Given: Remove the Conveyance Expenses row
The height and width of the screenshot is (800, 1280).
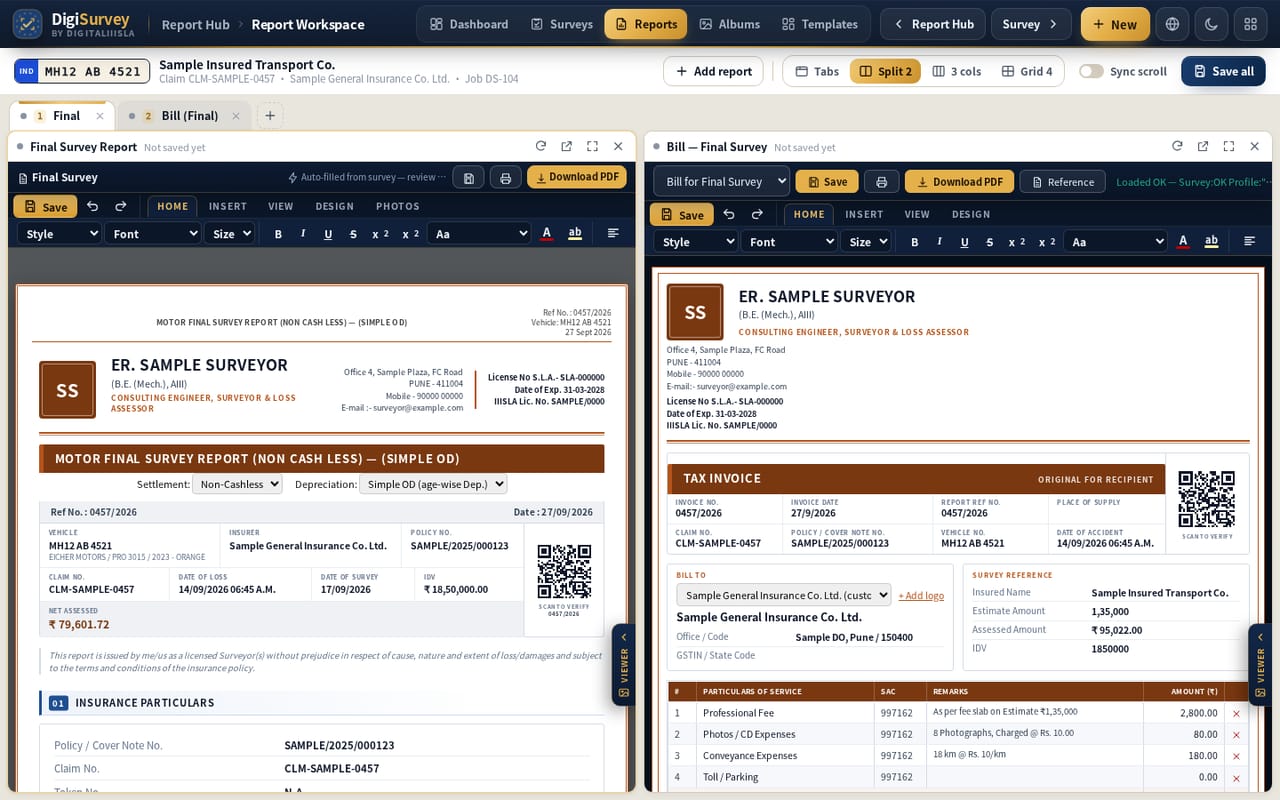Looking at the screenshot, I should coord(1236,756).
